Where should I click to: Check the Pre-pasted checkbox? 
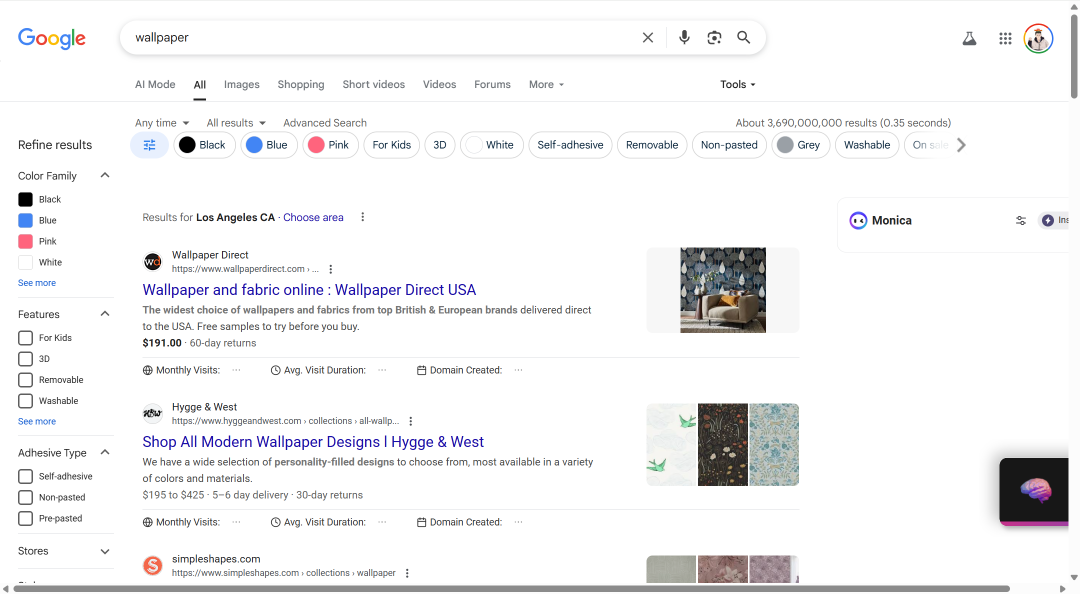point(25,518)
